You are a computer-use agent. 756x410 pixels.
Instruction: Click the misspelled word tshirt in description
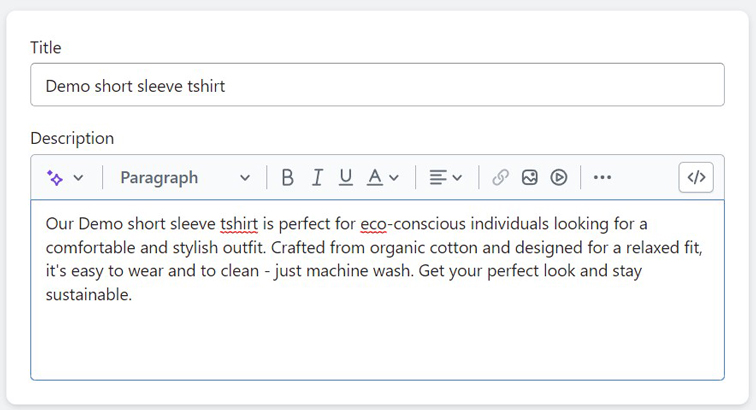tap(239, 224)
